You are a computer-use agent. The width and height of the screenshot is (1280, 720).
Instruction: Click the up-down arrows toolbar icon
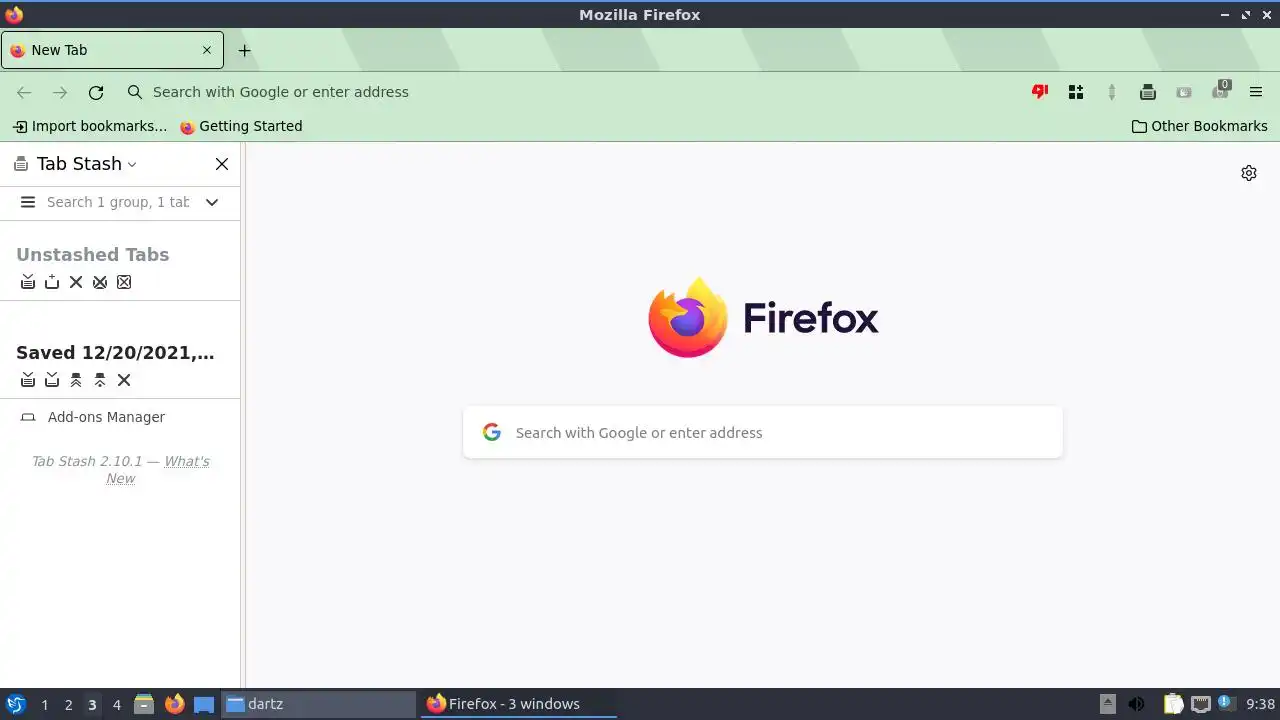click(x=1112, y=92)
